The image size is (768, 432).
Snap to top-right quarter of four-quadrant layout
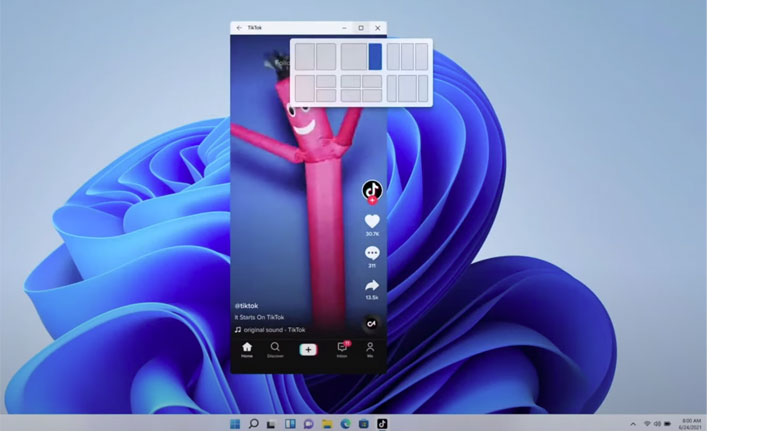point(372,81)
